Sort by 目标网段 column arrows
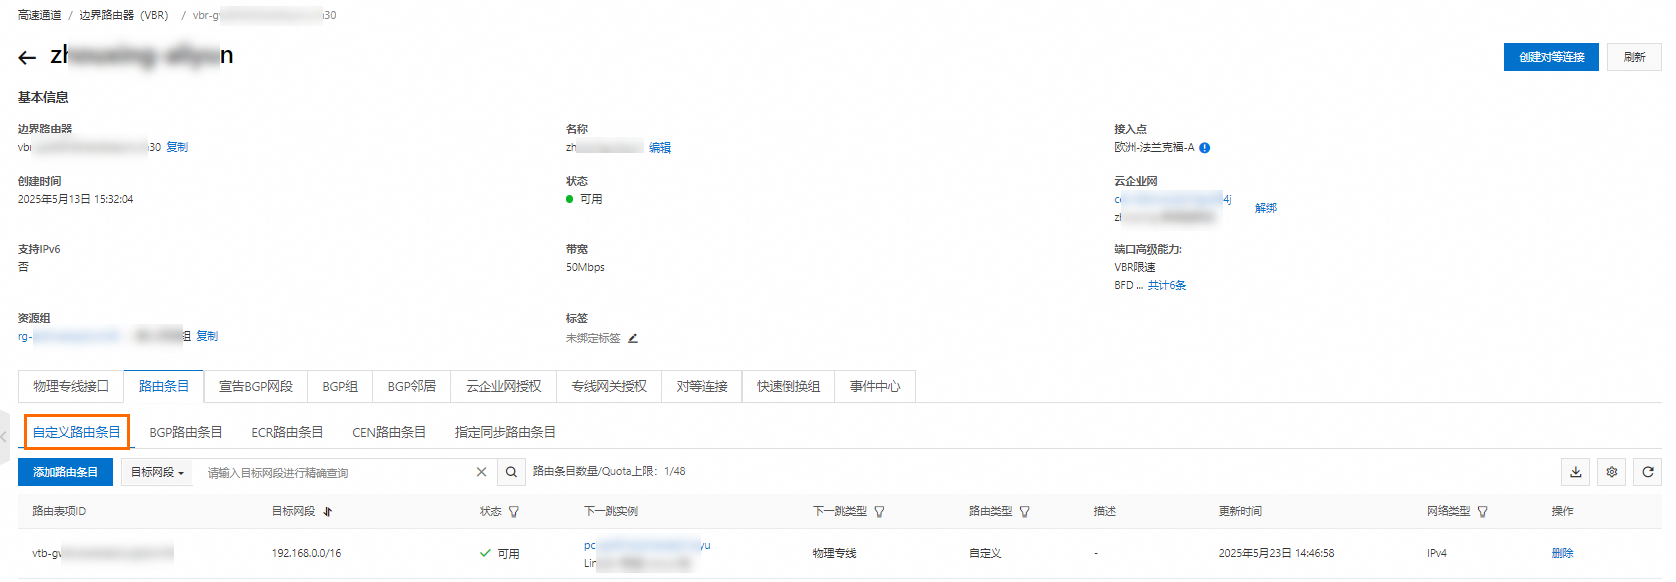1676x582 pixels. [x=328, y=512]
